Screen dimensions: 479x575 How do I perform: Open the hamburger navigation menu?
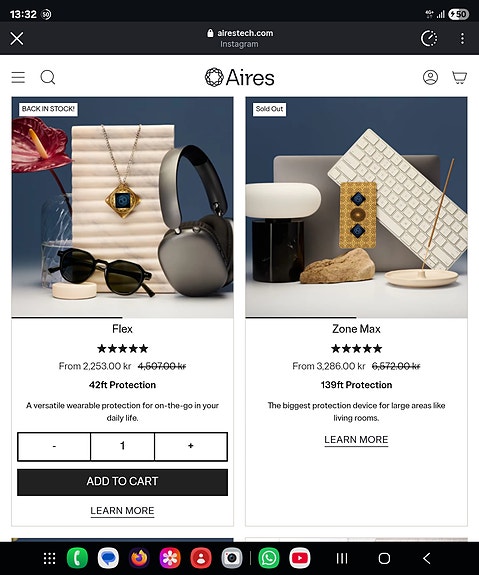(x=18, y=77)
